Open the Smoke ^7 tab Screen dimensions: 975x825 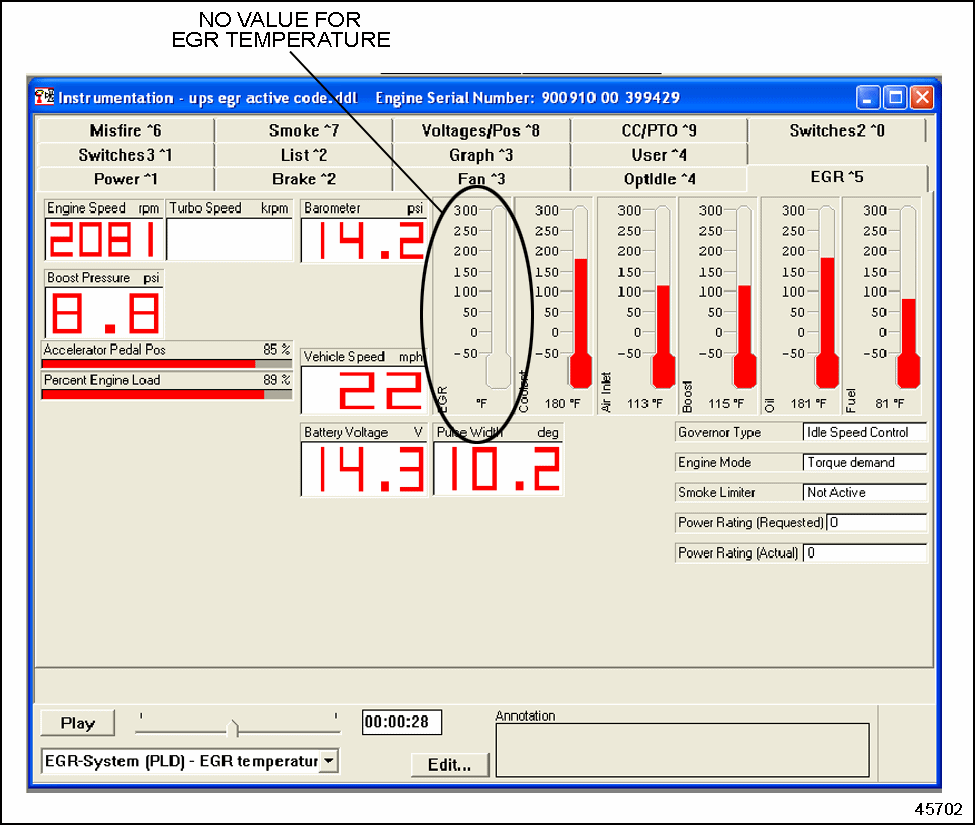coord(304,131)
